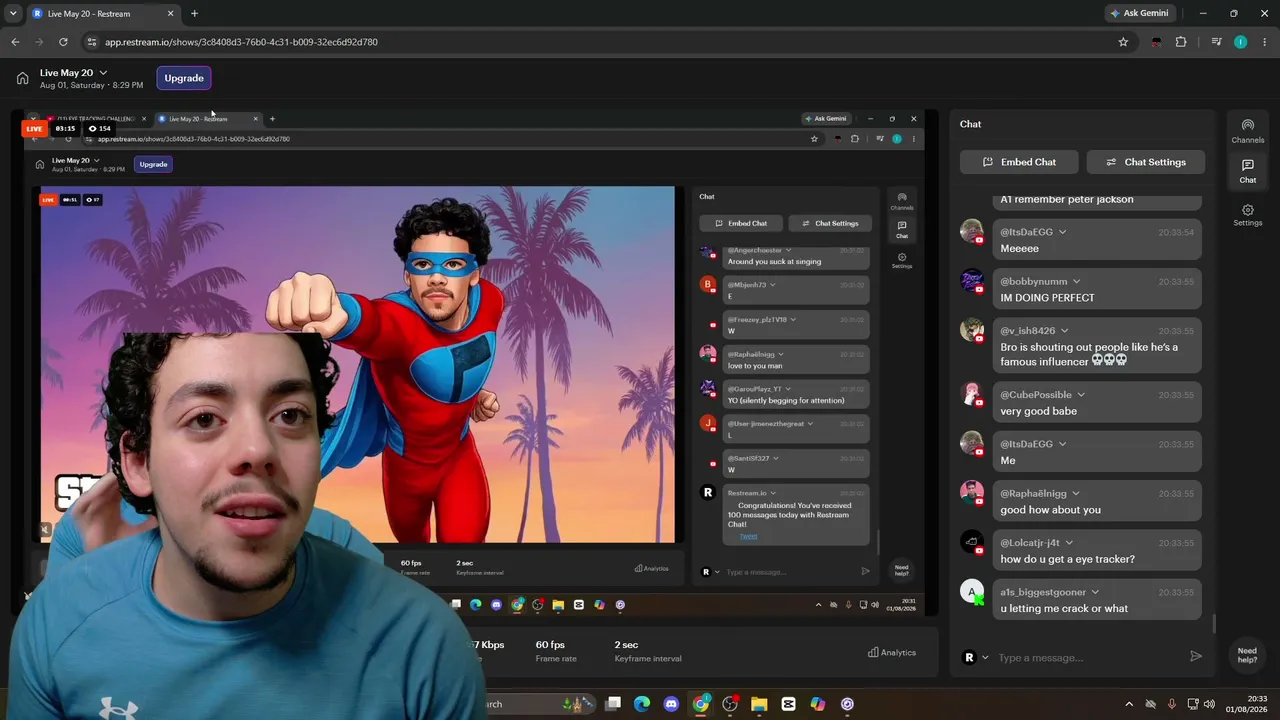Open Task View on the taskbar
Image resolution: width=1280 pixels, height=720 pixels.
coord(613,704)
